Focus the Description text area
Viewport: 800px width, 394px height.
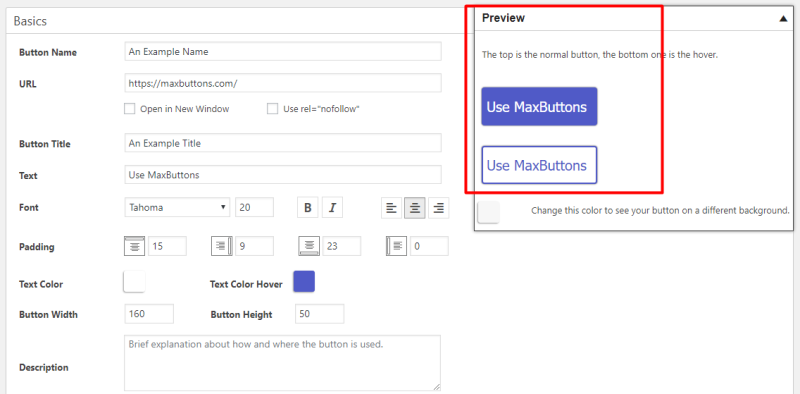point(283,363)
